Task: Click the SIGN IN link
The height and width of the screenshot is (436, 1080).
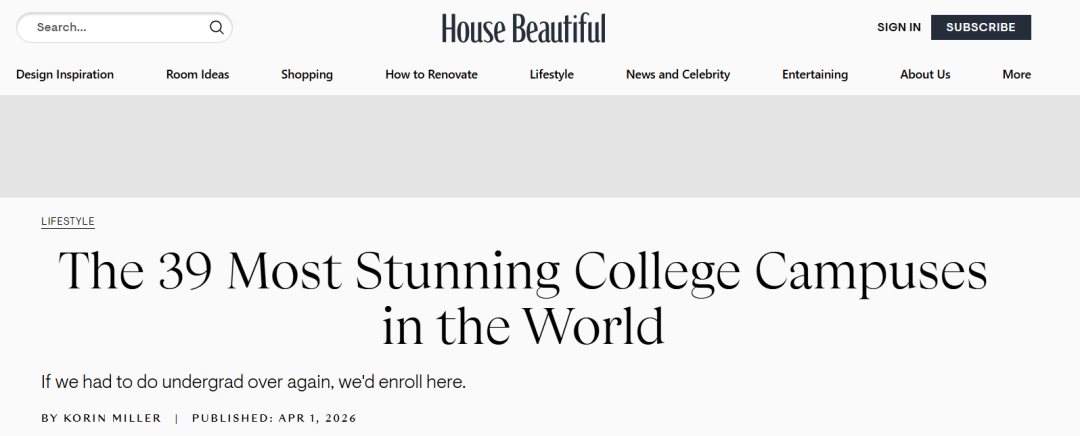Action: 898,28
